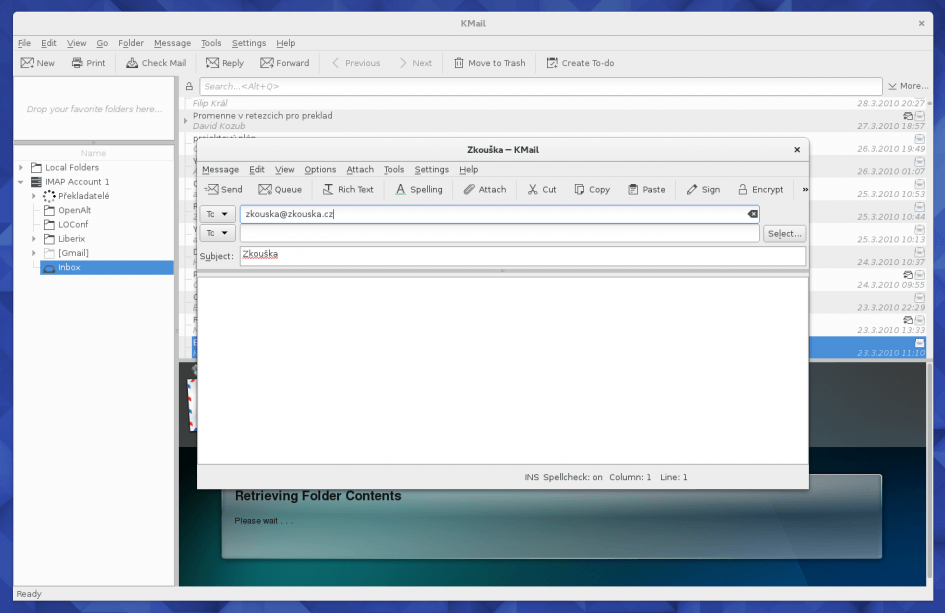This screenshot has height=613, width=945.
Task: Click the highlighted message dated 23.3.2010 11:10
Action: coord(867,348)
